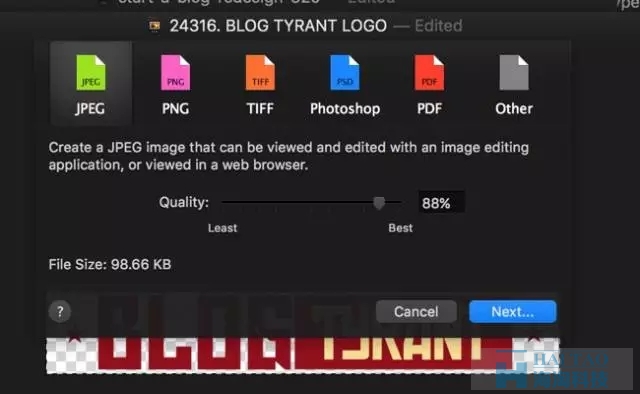Click the Quality slider track left of the handle
This screenshot has height=394, width=640.
(298, 202)
